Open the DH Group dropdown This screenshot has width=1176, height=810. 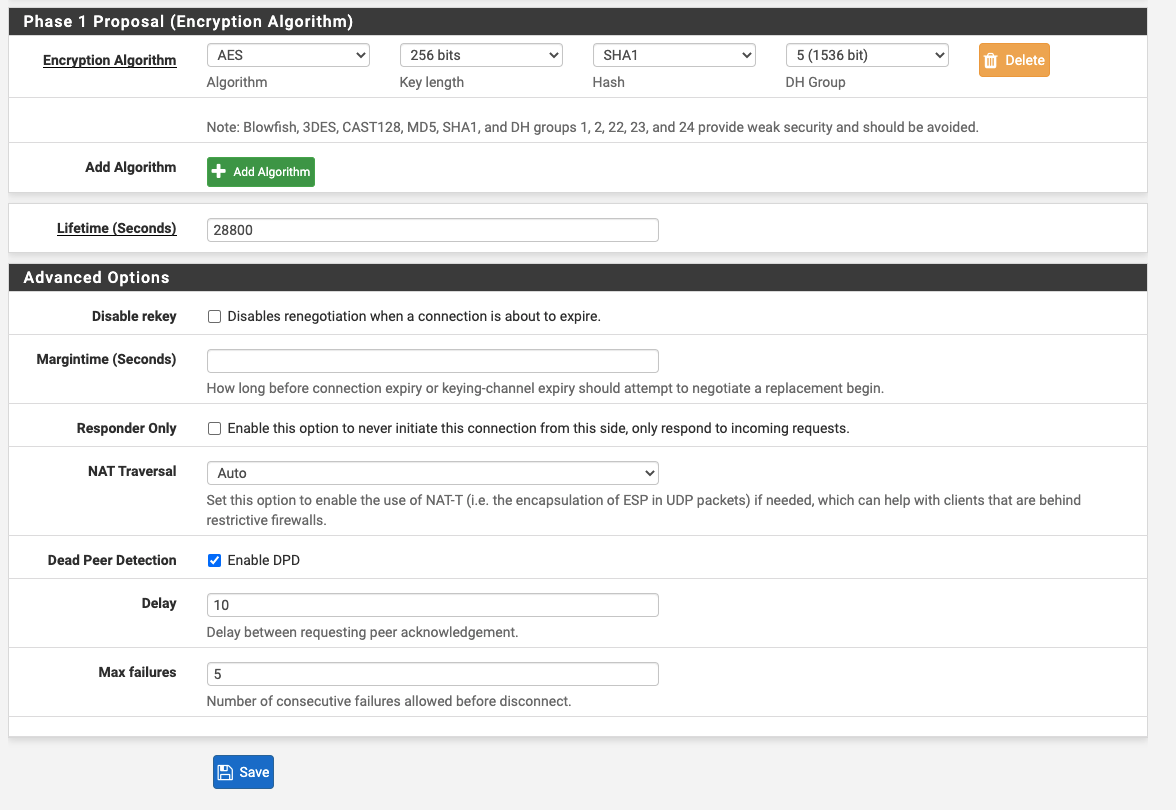pos(867,55)
